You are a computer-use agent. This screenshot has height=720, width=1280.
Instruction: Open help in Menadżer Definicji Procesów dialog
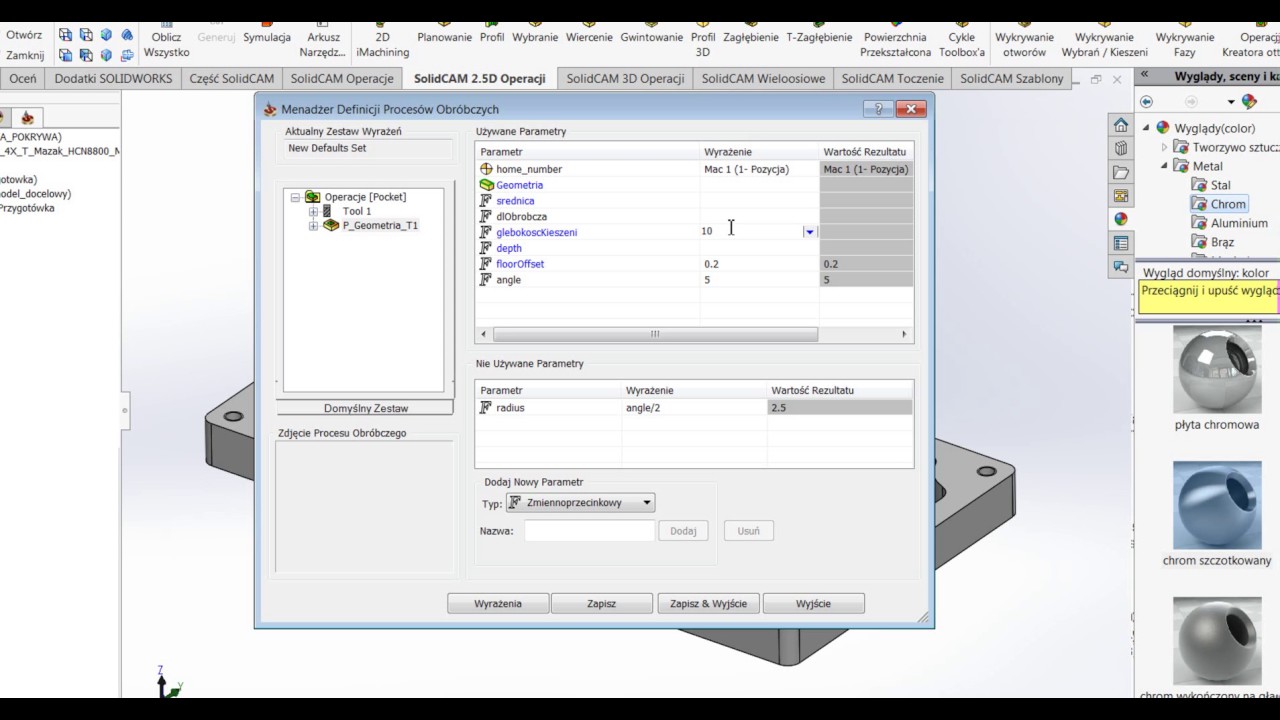[x=878, y=109]
